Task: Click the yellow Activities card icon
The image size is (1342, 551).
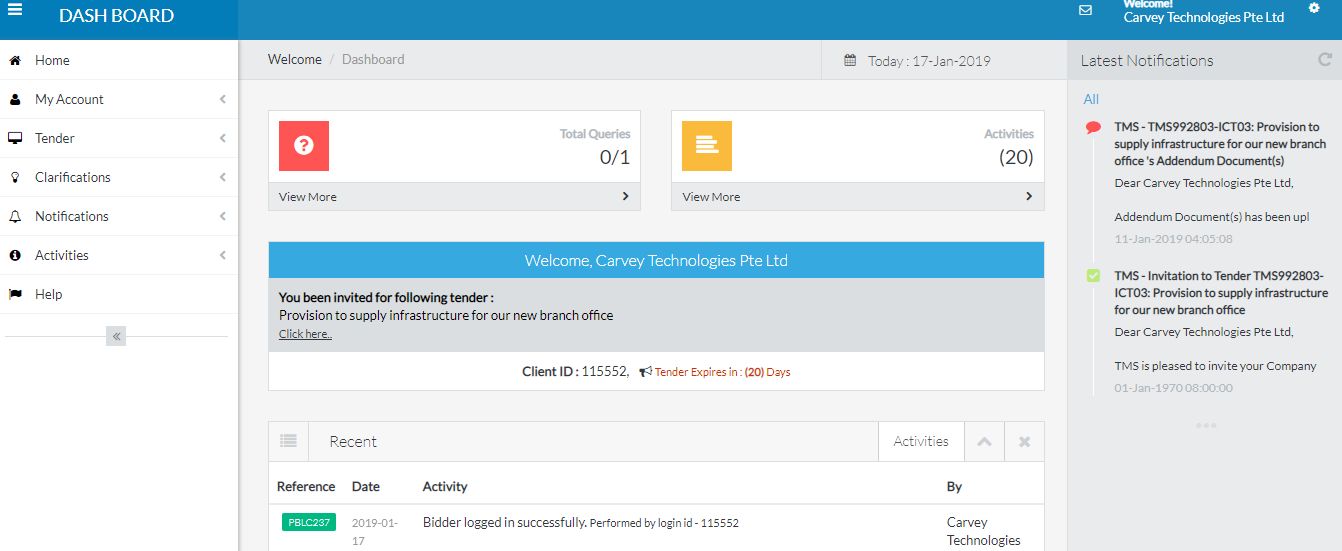Action: click(707, 146)
